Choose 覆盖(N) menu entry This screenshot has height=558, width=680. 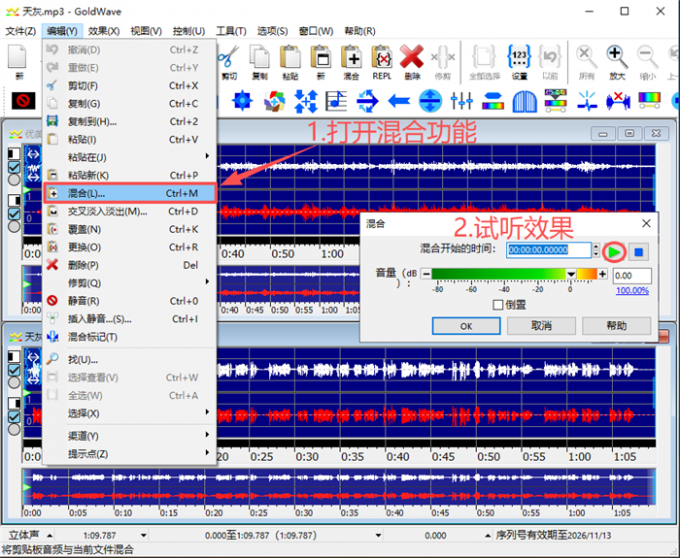pyautogui.click(x=130, y=229)
